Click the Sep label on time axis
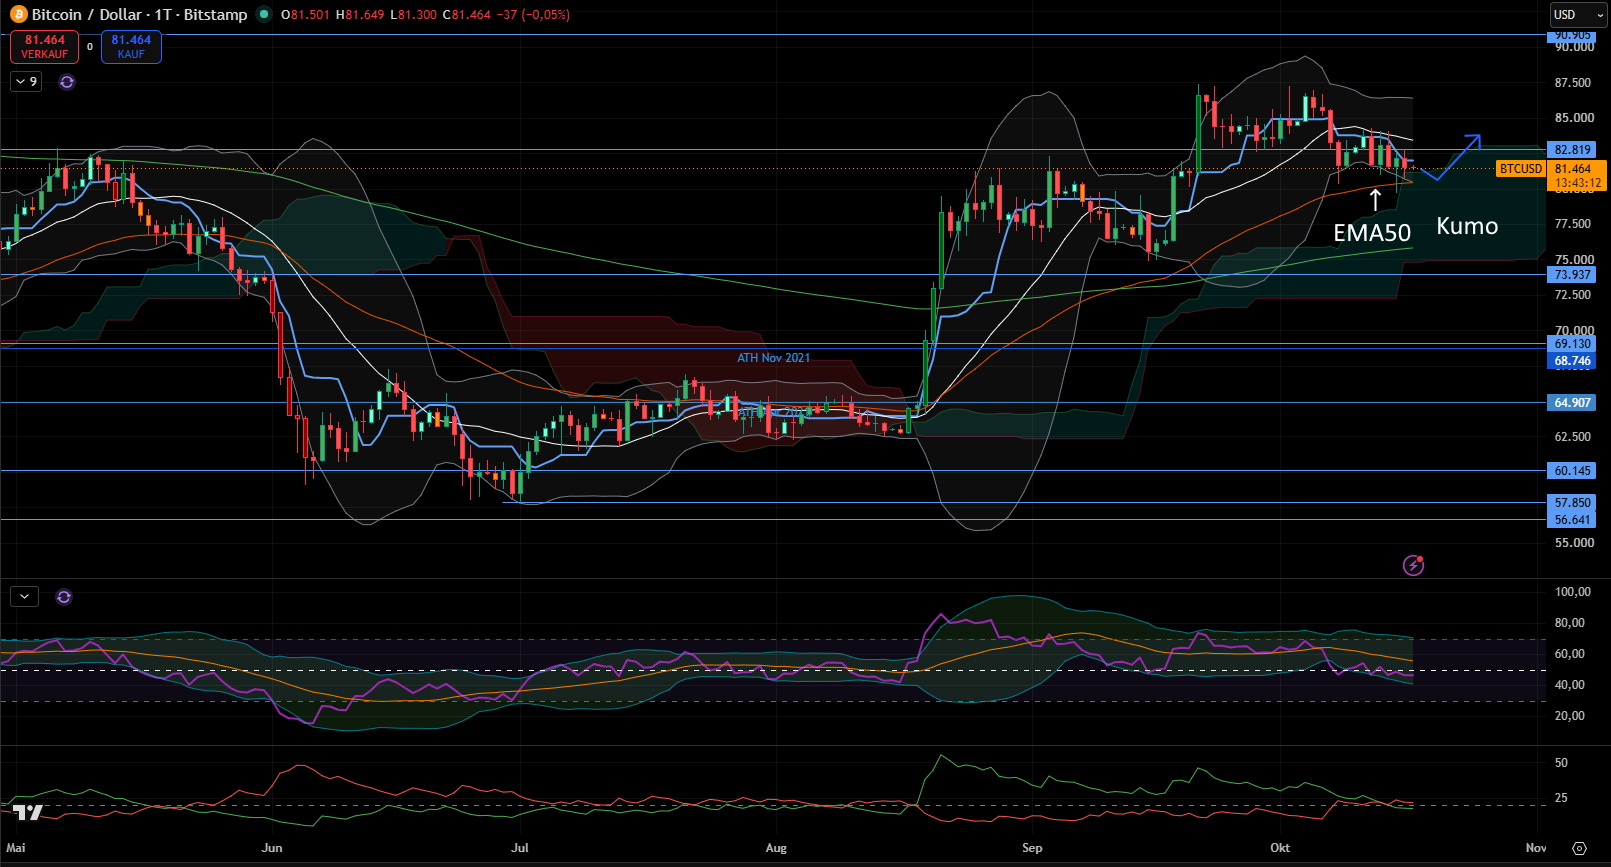The width and height of the screenshot is (1611, 867). pyautogui.click(x=1032, y=848)
